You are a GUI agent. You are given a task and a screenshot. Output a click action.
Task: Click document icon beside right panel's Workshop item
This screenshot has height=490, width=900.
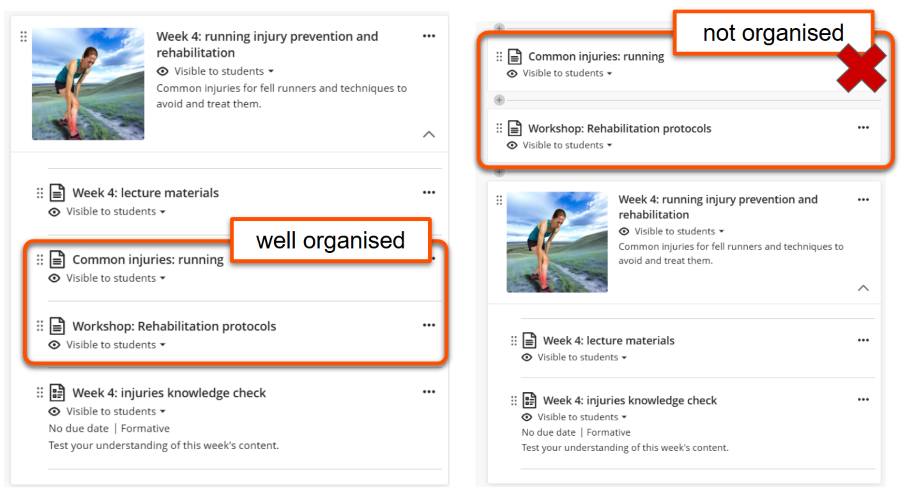pos(515,128)
